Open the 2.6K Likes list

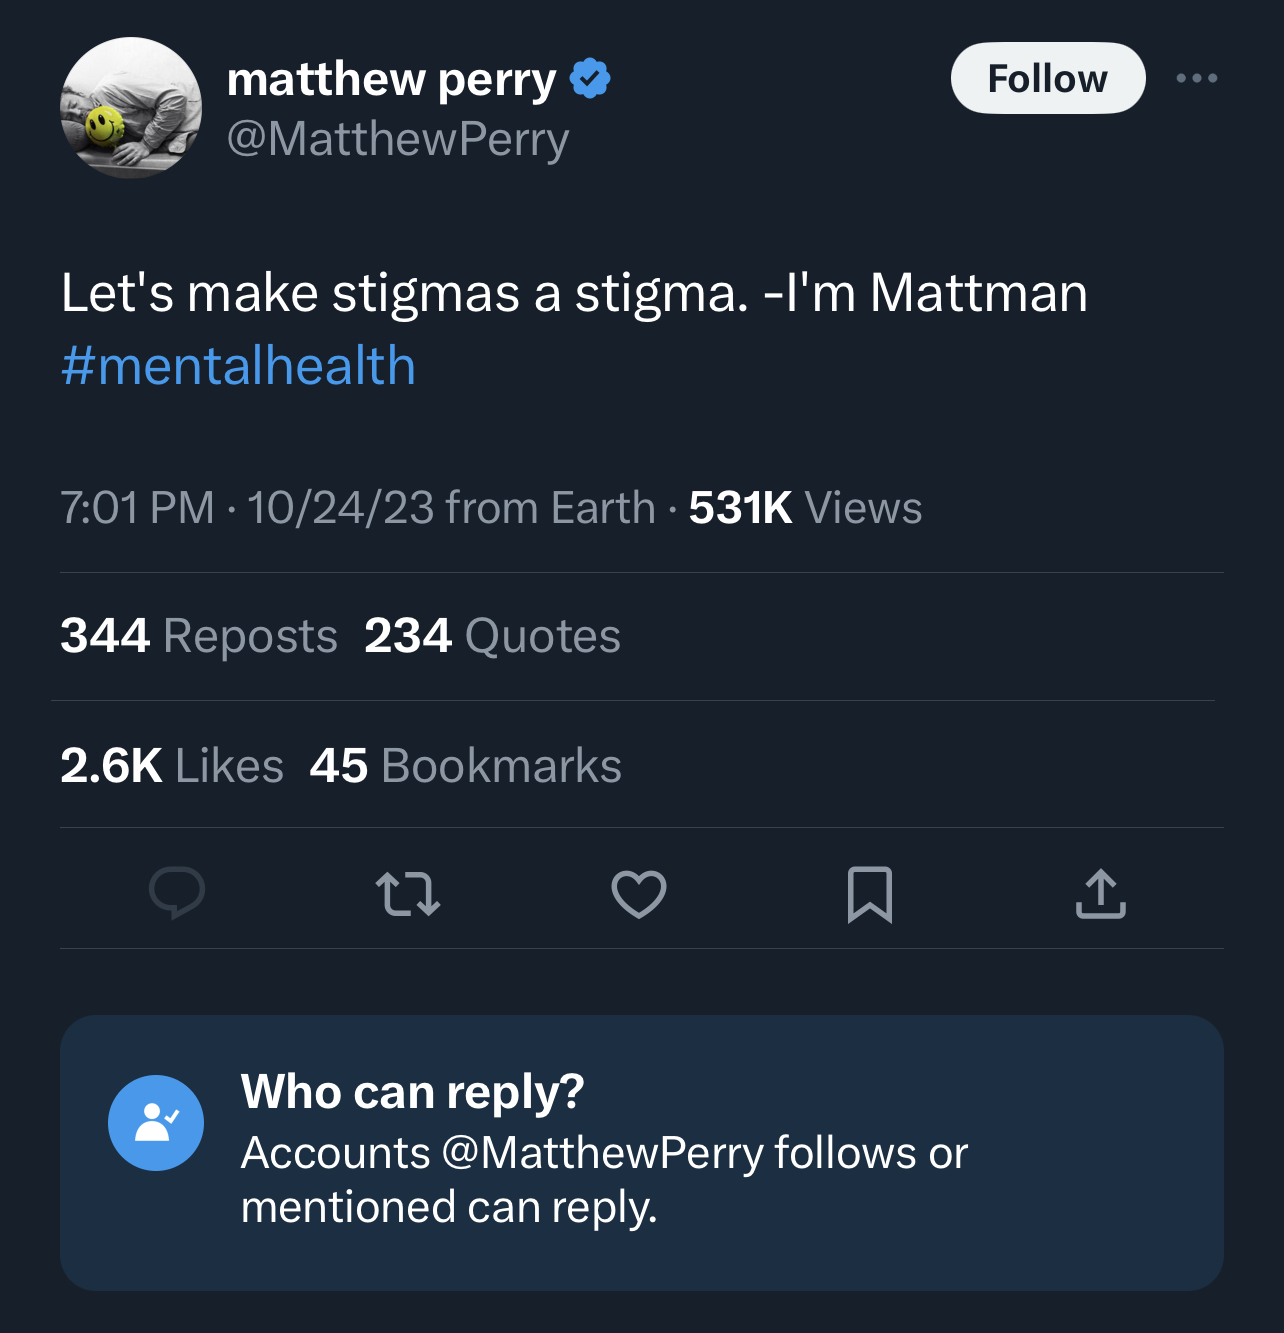[x=172, y=766]
